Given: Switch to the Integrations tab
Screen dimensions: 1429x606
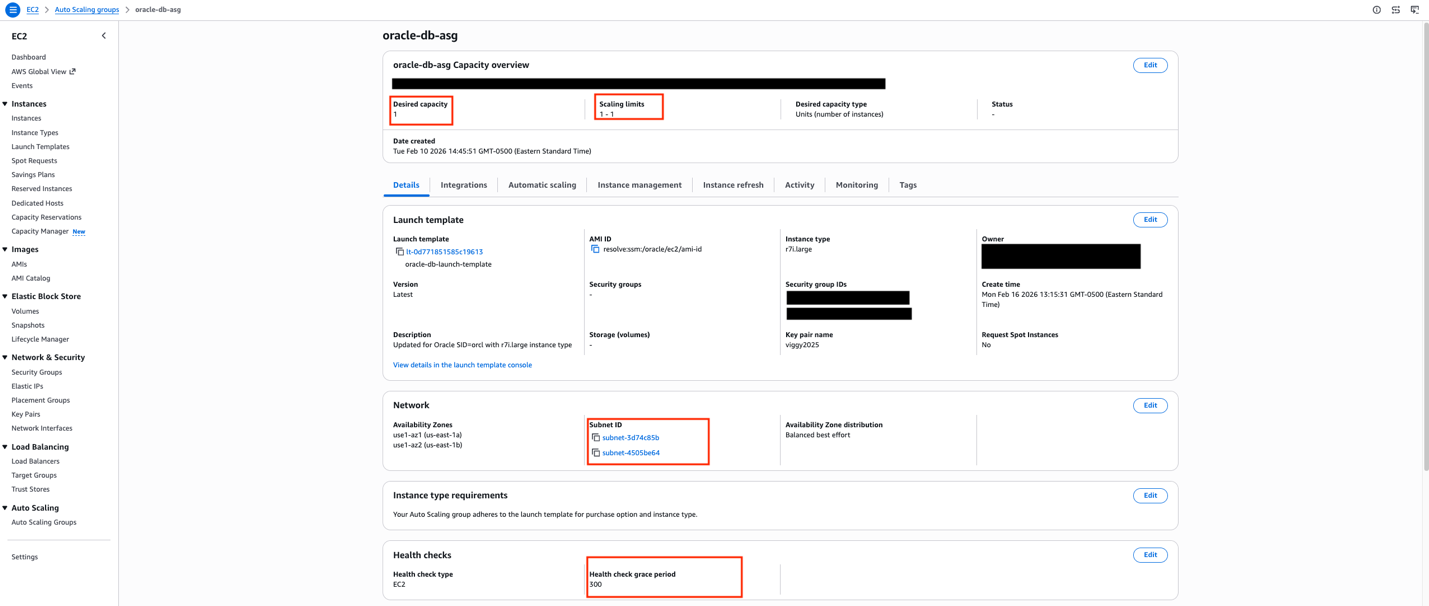Looking at the screenshot, I should 464,185.
